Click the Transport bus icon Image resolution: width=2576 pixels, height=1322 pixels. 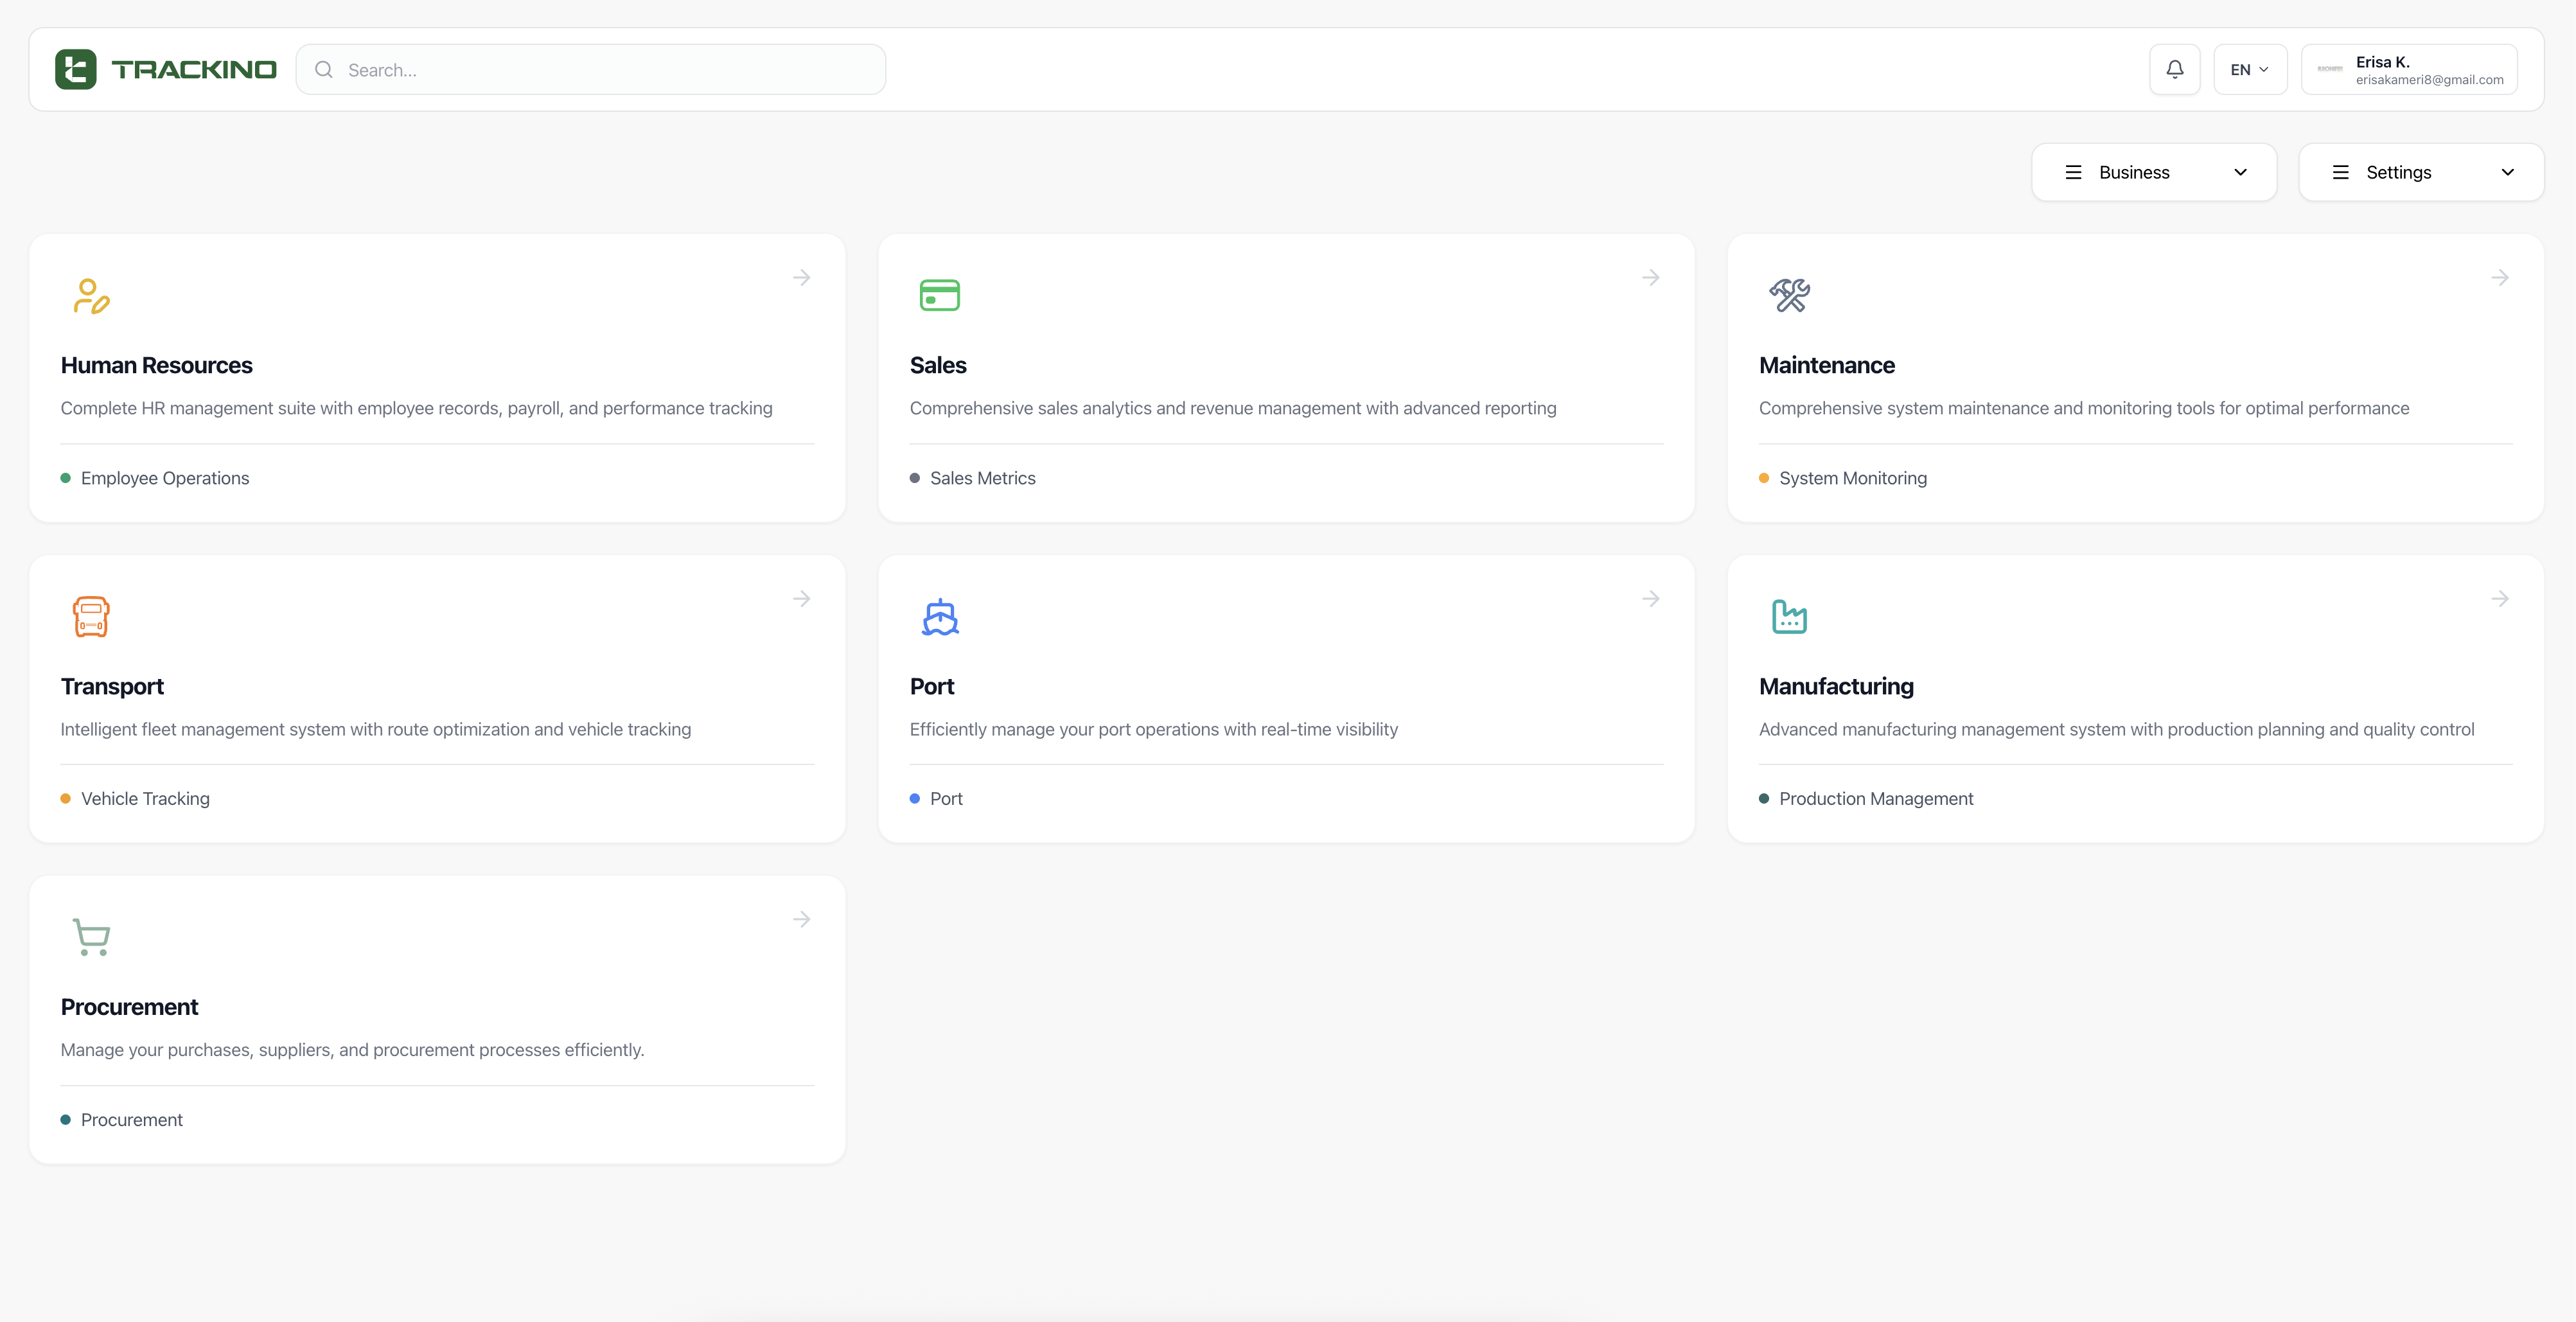91,617
